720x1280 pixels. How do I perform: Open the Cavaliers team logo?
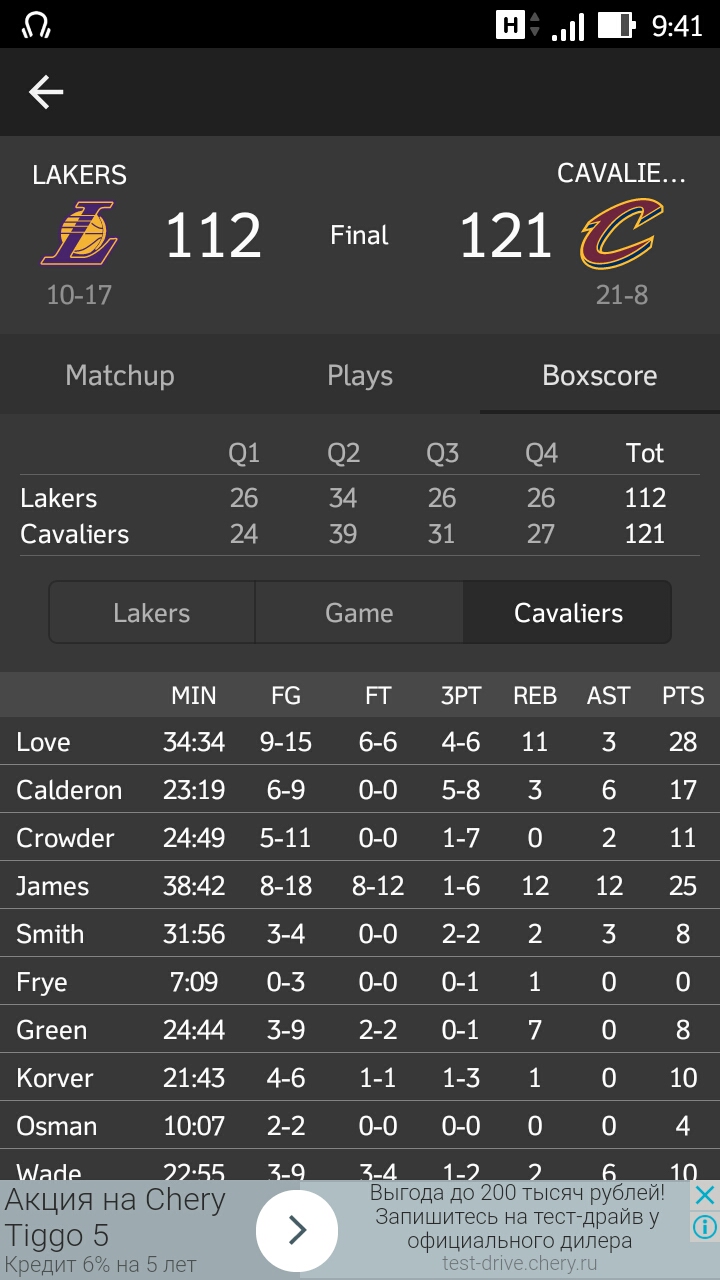[x=621, y=234]
